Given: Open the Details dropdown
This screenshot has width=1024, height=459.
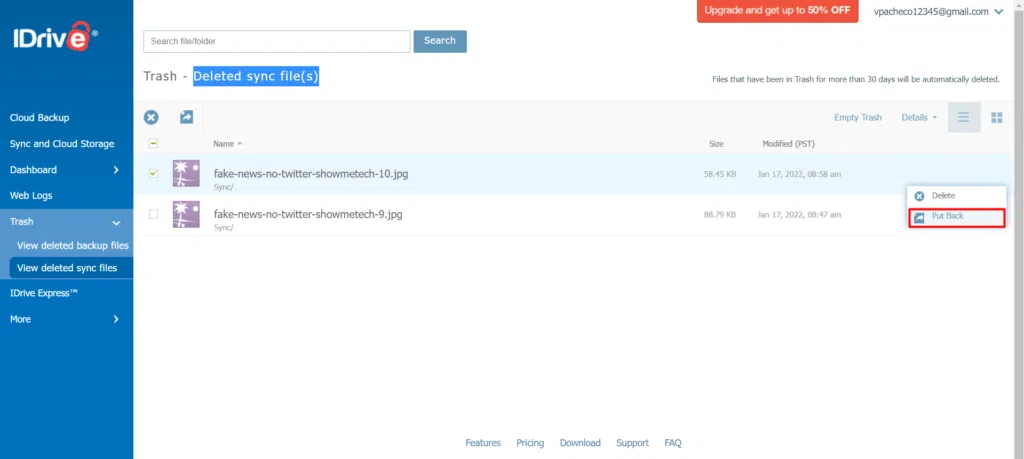Looking at the screenshot, I should (x=918, y=117).
